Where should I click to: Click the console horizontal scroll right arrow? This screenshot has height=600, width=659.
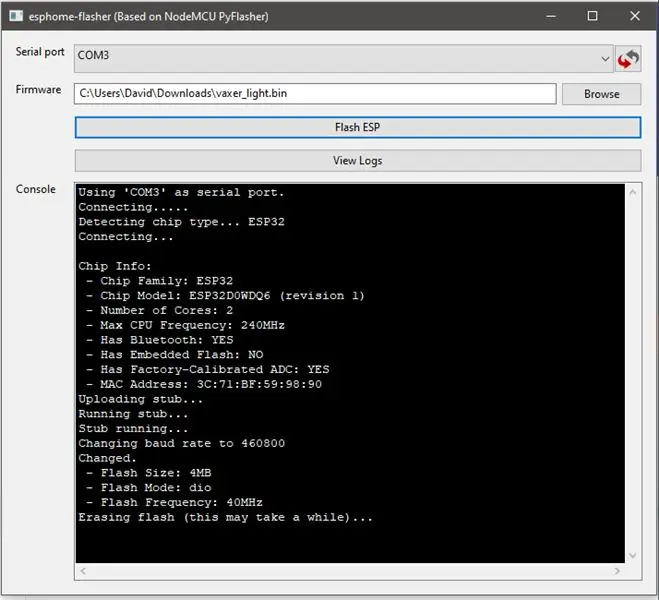pos(617,571)
